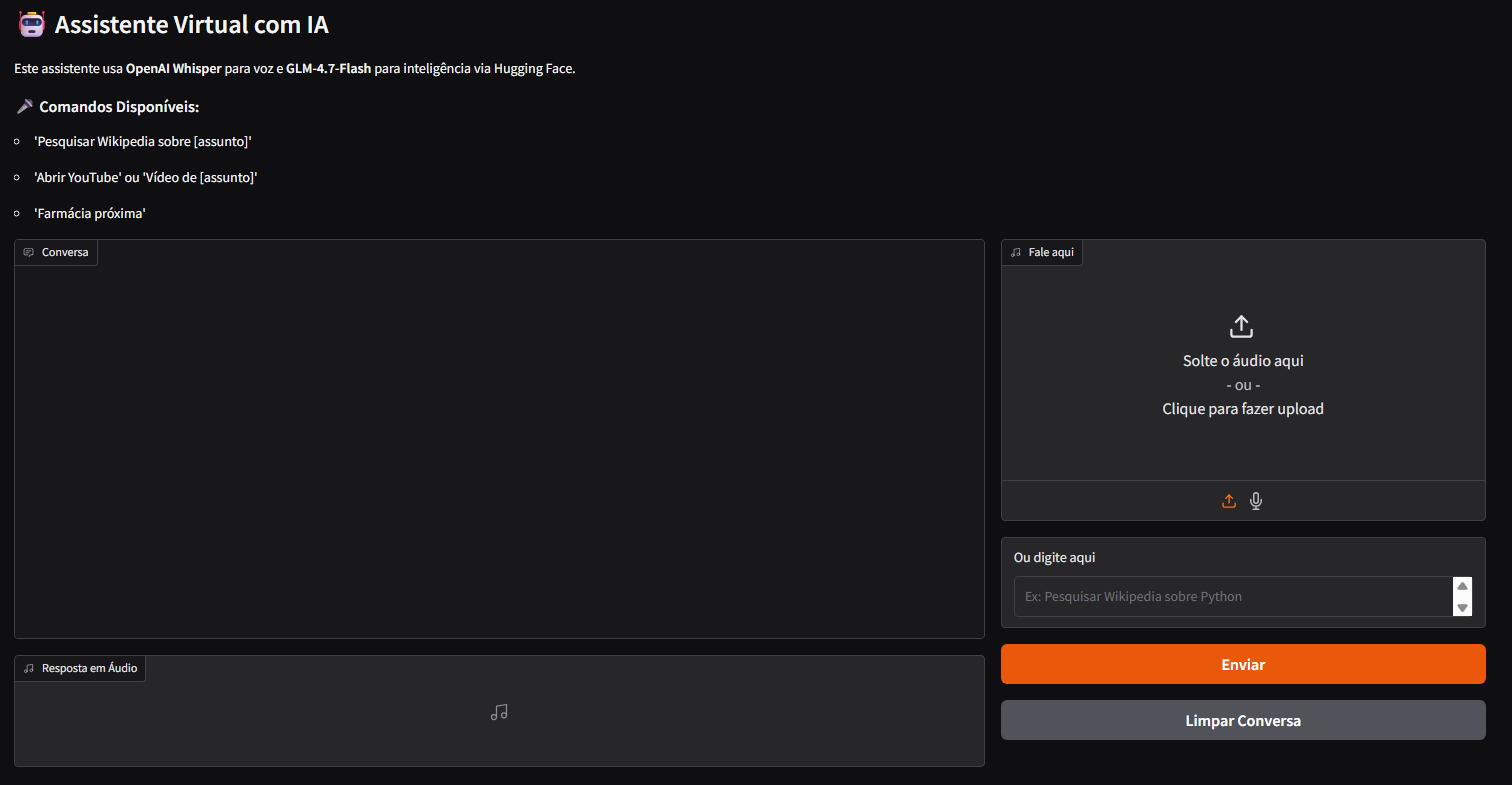Clear the chat with Limpar Conversa
The image size is (1512, 785).
tap(1243, 720)
